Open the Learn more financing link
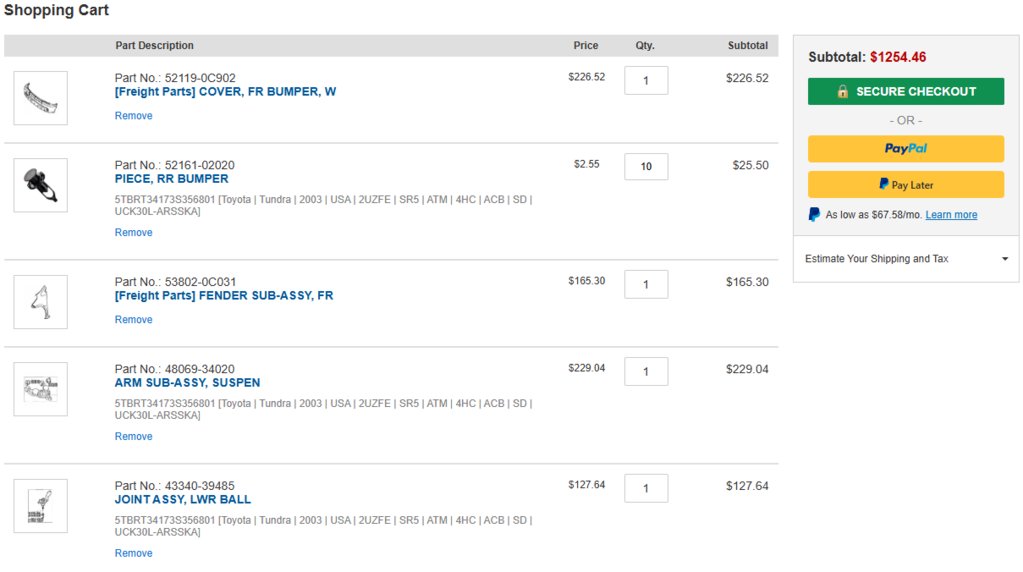Image resolution: width=1023 pixels, height=572 pixels. tap(951, 215)
